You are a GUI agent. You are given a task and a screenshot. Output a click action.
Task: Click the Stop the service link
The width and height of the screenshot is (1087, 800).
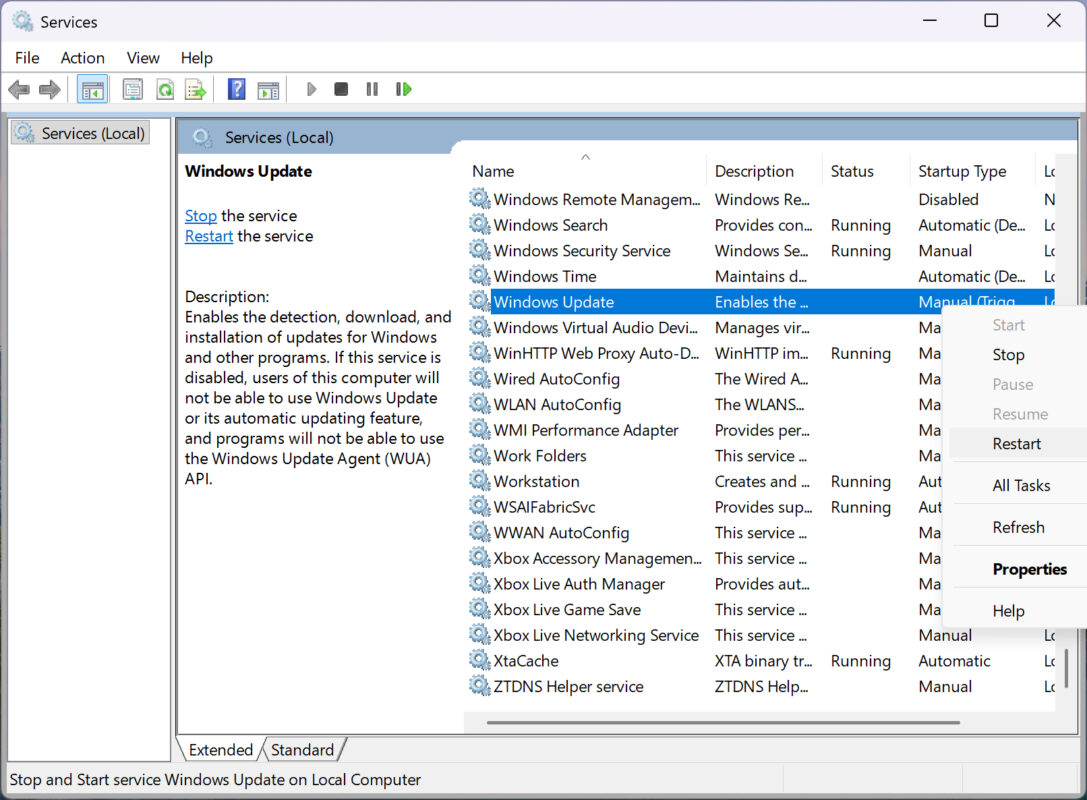[200, 216]
